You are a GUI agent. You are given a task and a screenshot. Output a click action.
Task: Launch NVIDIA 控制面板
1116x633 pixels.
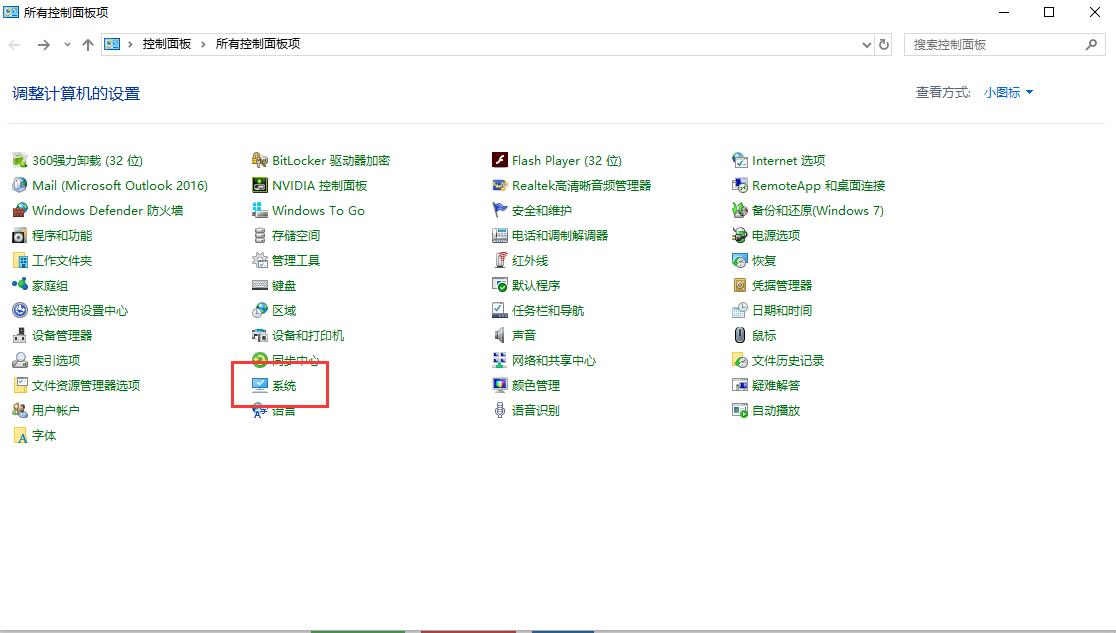pos(318,185)
